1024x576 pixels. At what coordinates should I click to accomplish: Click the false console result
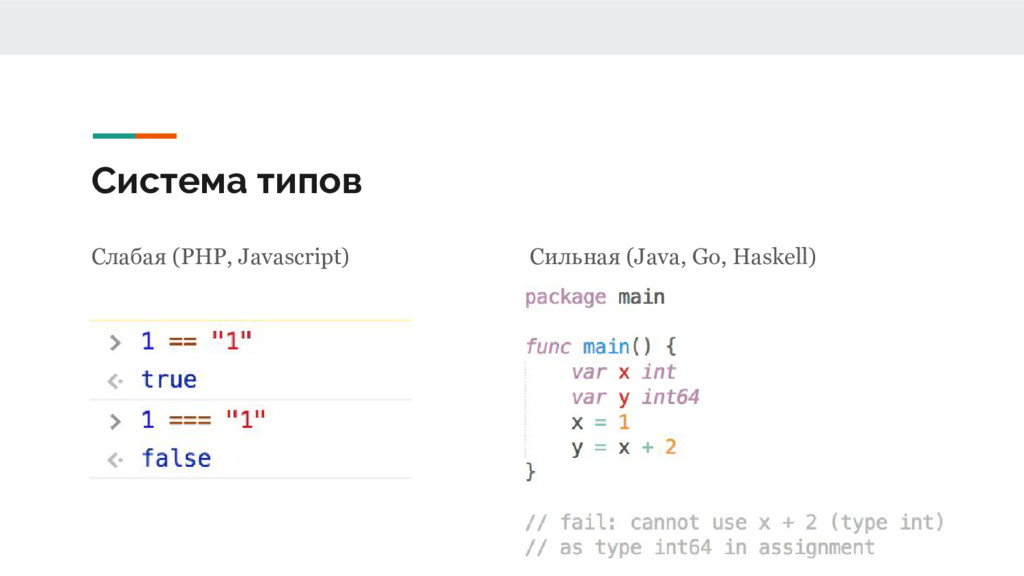pos(176,459)
